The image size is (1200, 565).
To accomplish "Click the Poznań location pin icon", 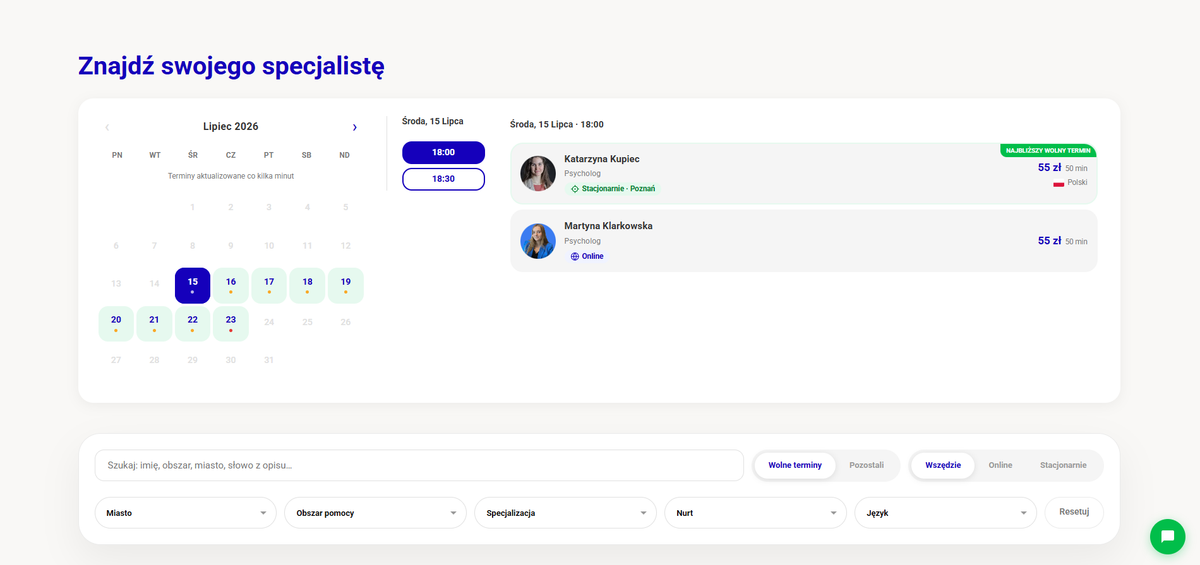I will 575,189.
